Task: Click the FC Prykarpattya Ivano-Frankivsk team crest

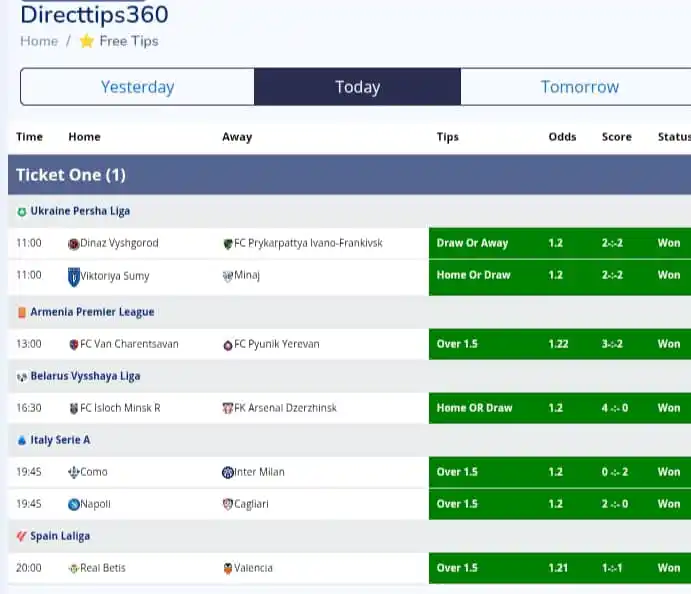Action: pyautogui.click(x=228, y=244)
